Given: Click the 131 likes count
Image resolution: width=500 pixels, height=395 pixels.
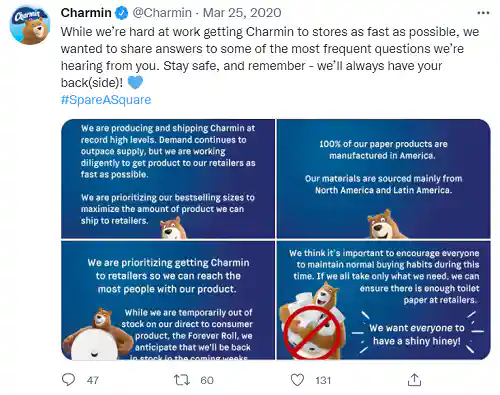Looking at the screenshot, I should pyautogui.click(x=323, y=380).
